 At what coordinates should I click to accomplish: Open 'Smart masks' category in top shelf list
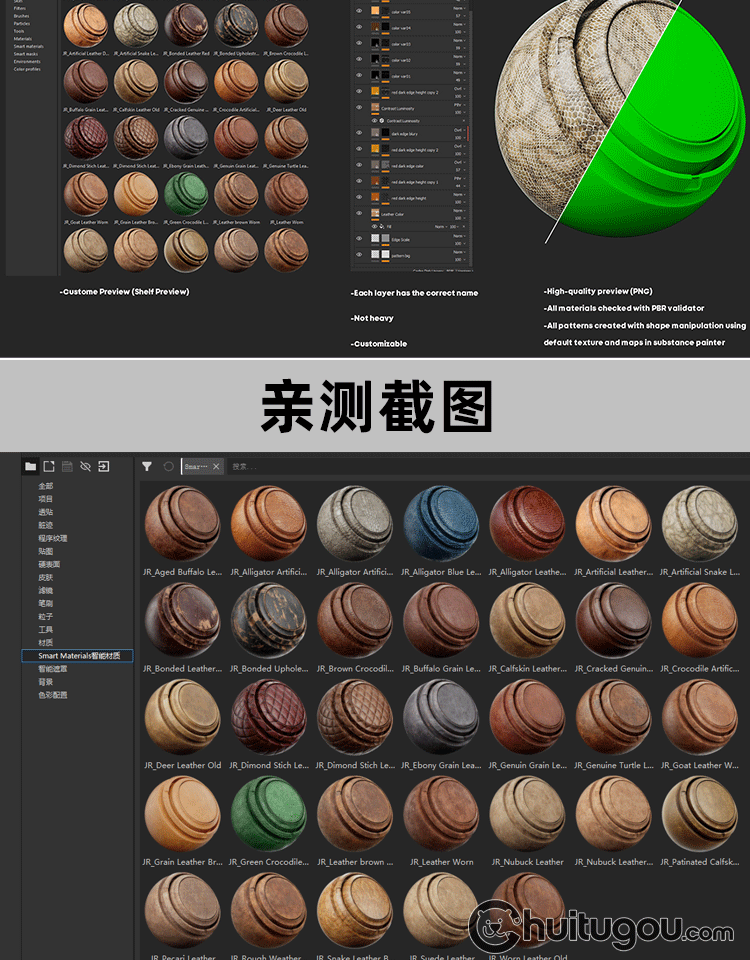coord(28,54)
